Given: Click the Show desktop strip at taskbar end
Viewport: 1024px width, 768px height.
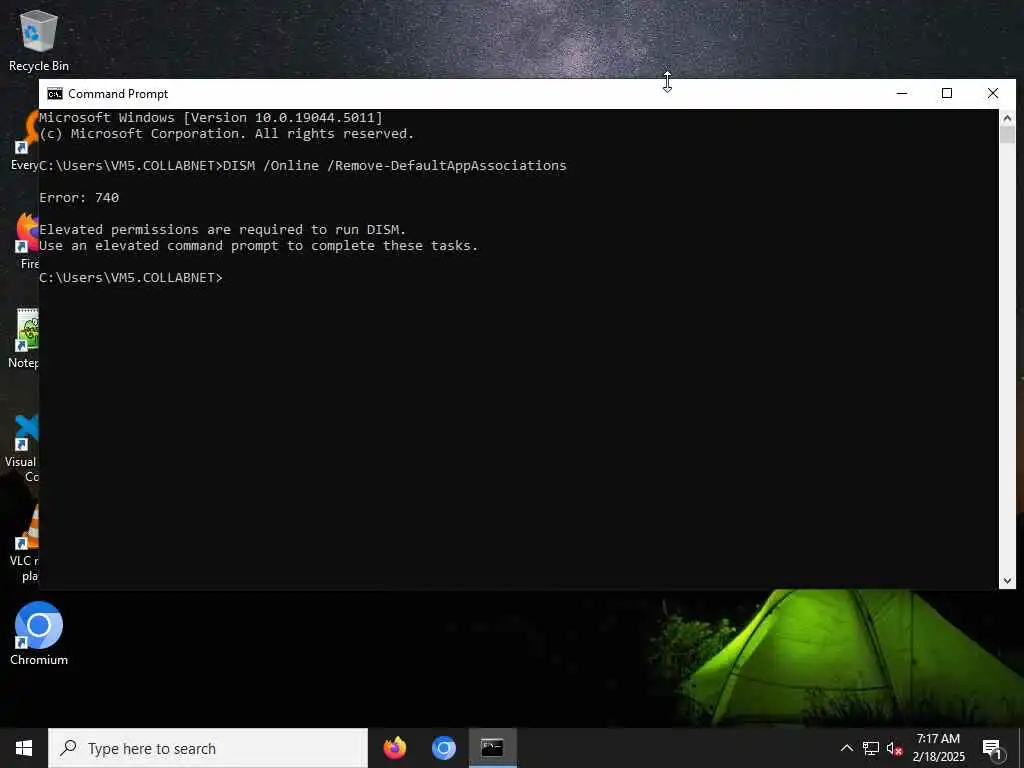Looking at the screenshot, I should [1021, 748].
